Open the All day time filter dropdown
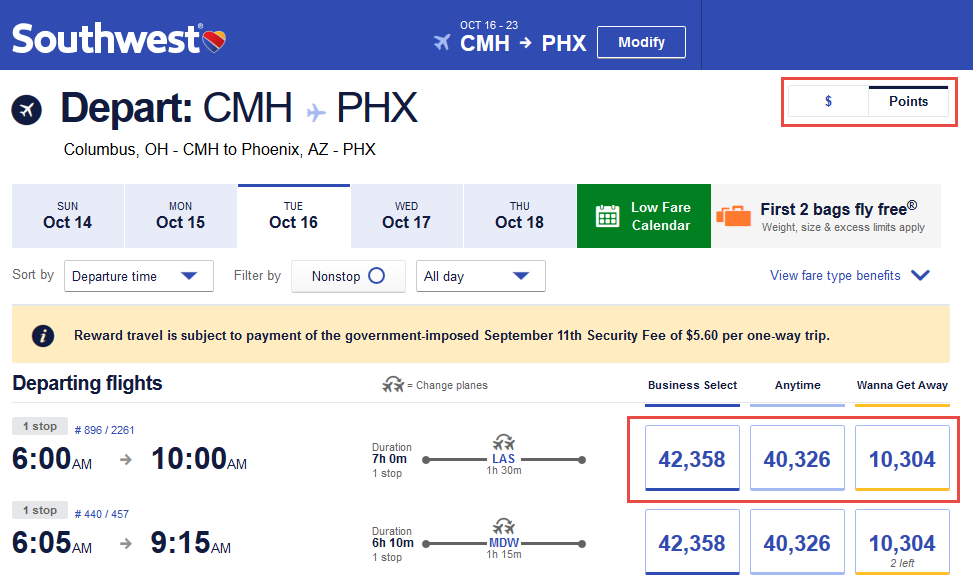 481,276
